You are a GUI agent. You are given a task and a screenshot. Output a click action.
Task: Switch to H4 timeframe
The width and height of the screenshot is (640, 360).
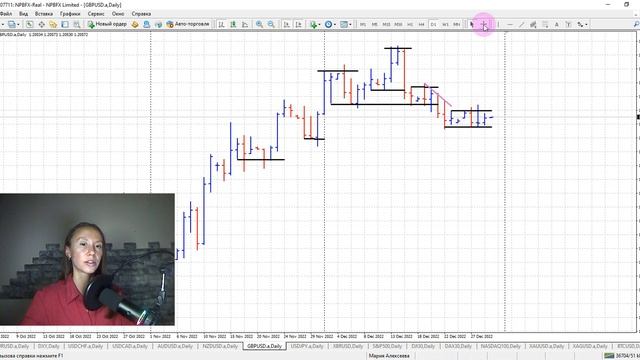pos(422,24)
